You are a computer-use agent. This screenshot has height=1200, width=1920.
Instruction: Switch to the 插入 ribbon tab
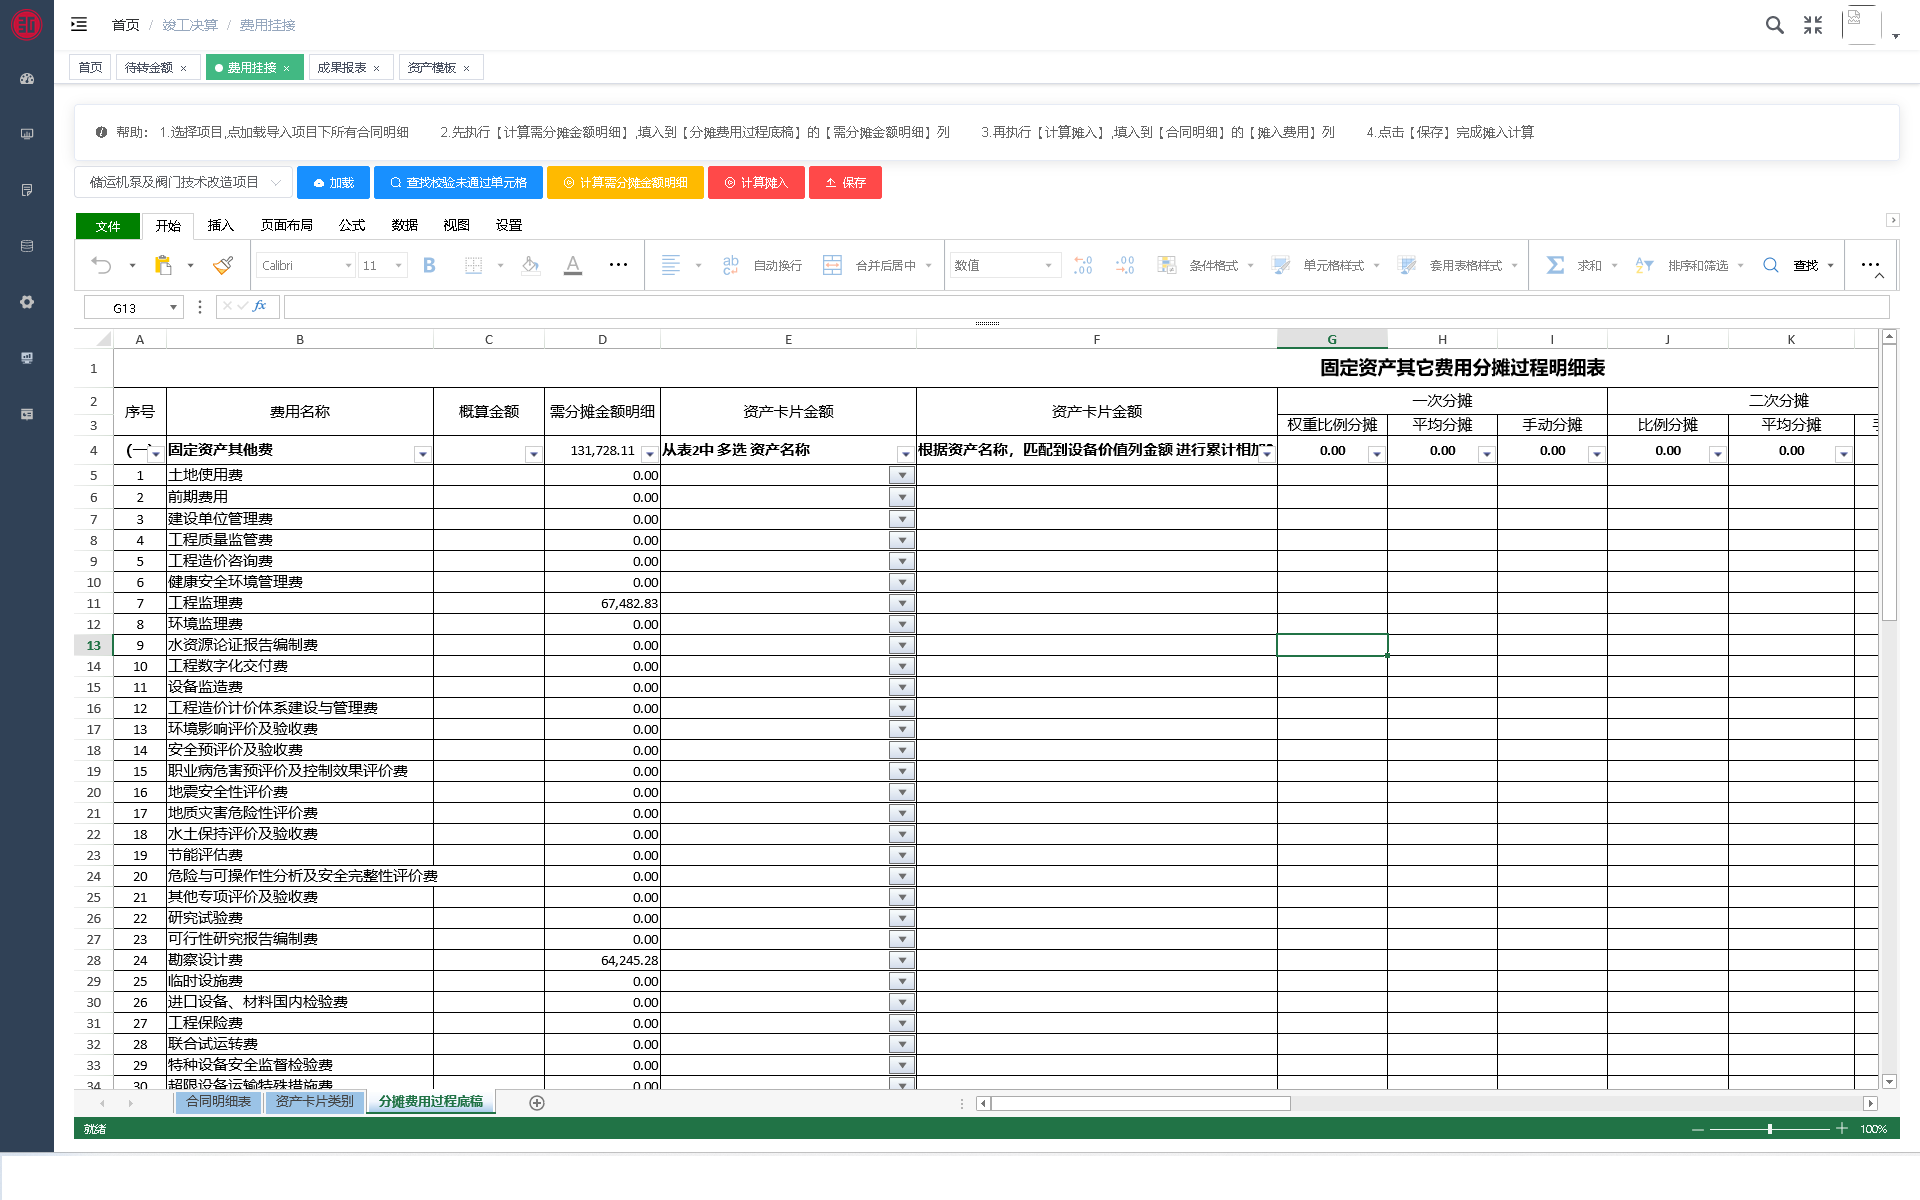point(220,225)
